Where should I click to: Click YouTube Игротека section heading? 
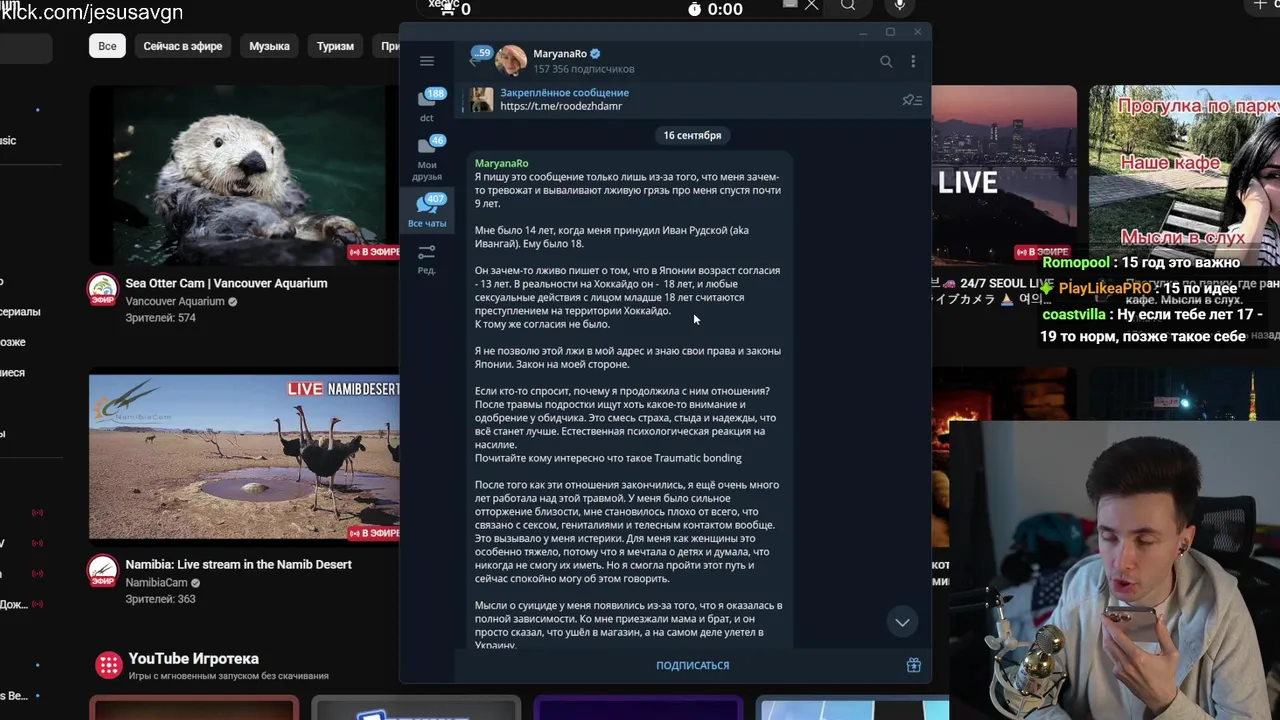[x=193, y=658]
